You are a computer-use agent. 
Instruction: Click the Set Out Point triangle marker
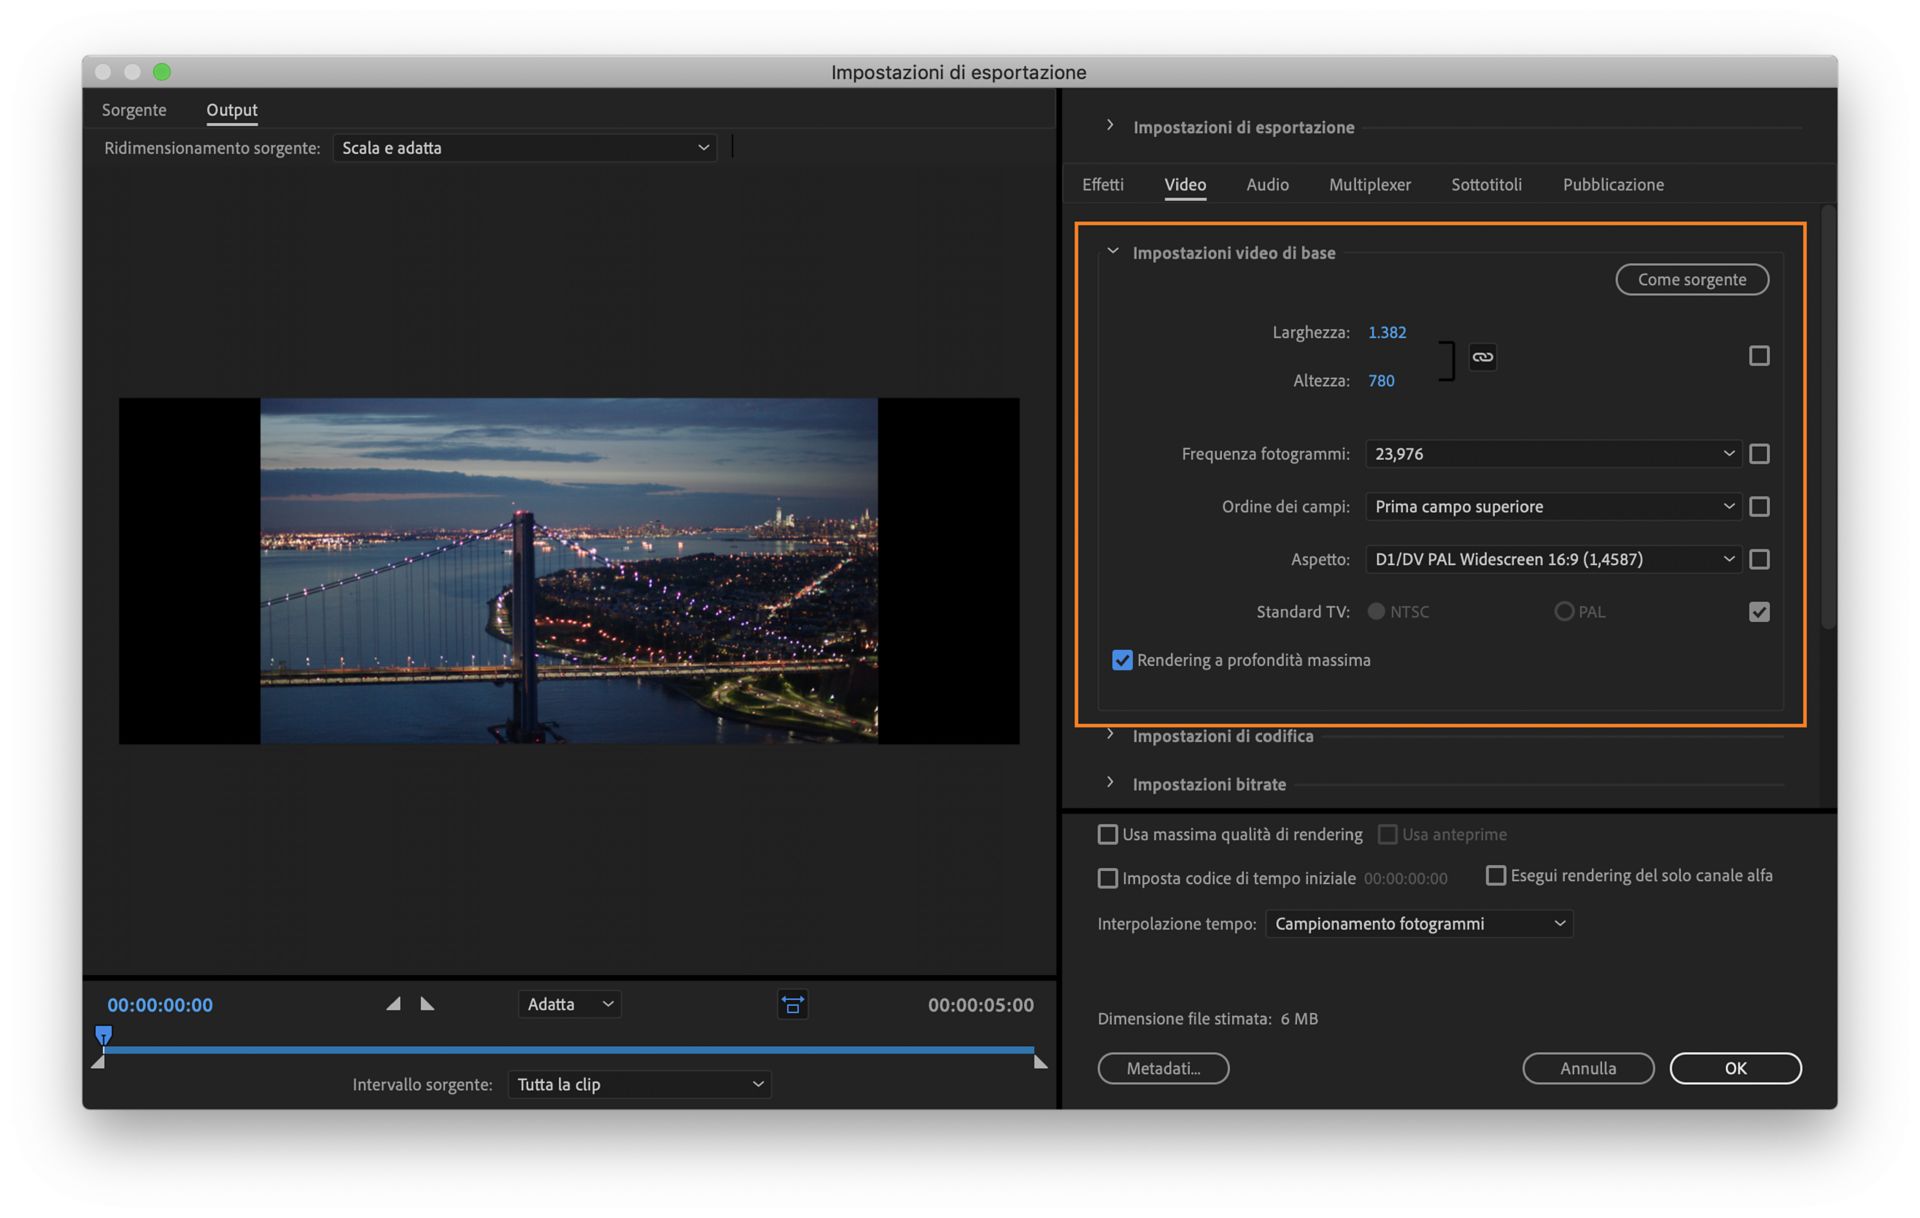point(427,1004)
